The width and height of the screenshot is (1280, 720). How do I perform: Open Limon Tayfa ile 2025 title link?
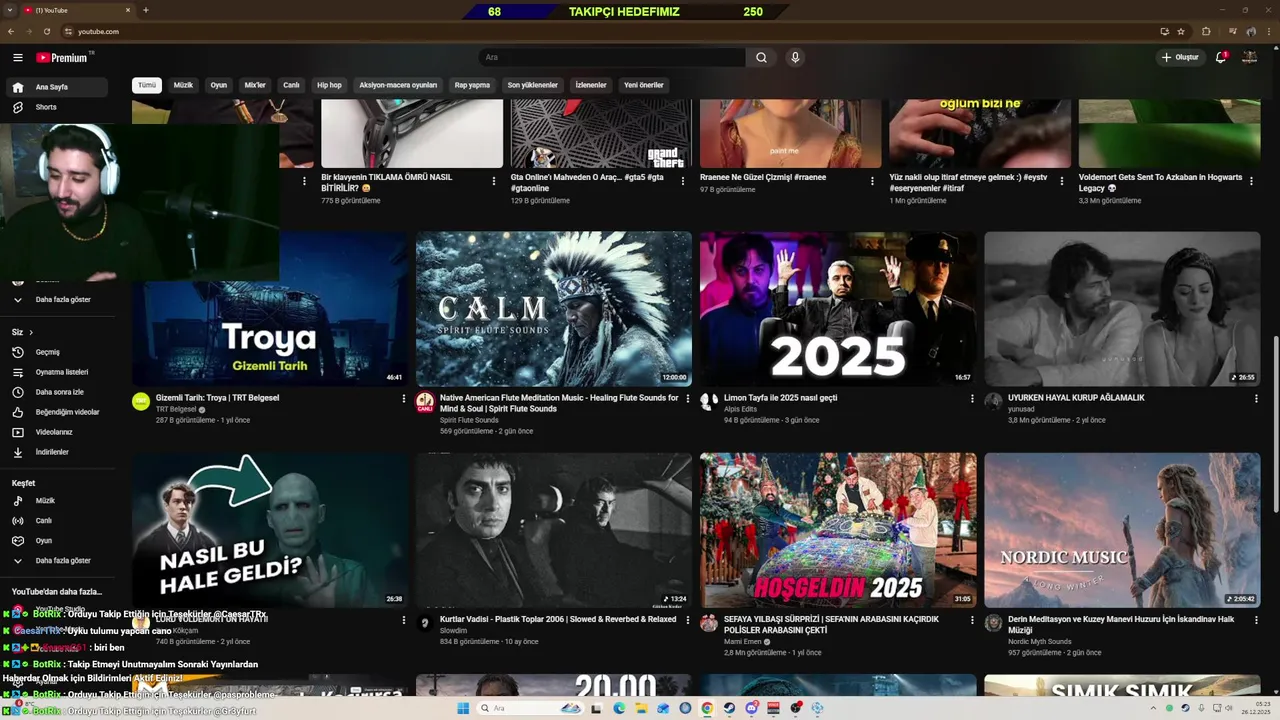(781, 398)
